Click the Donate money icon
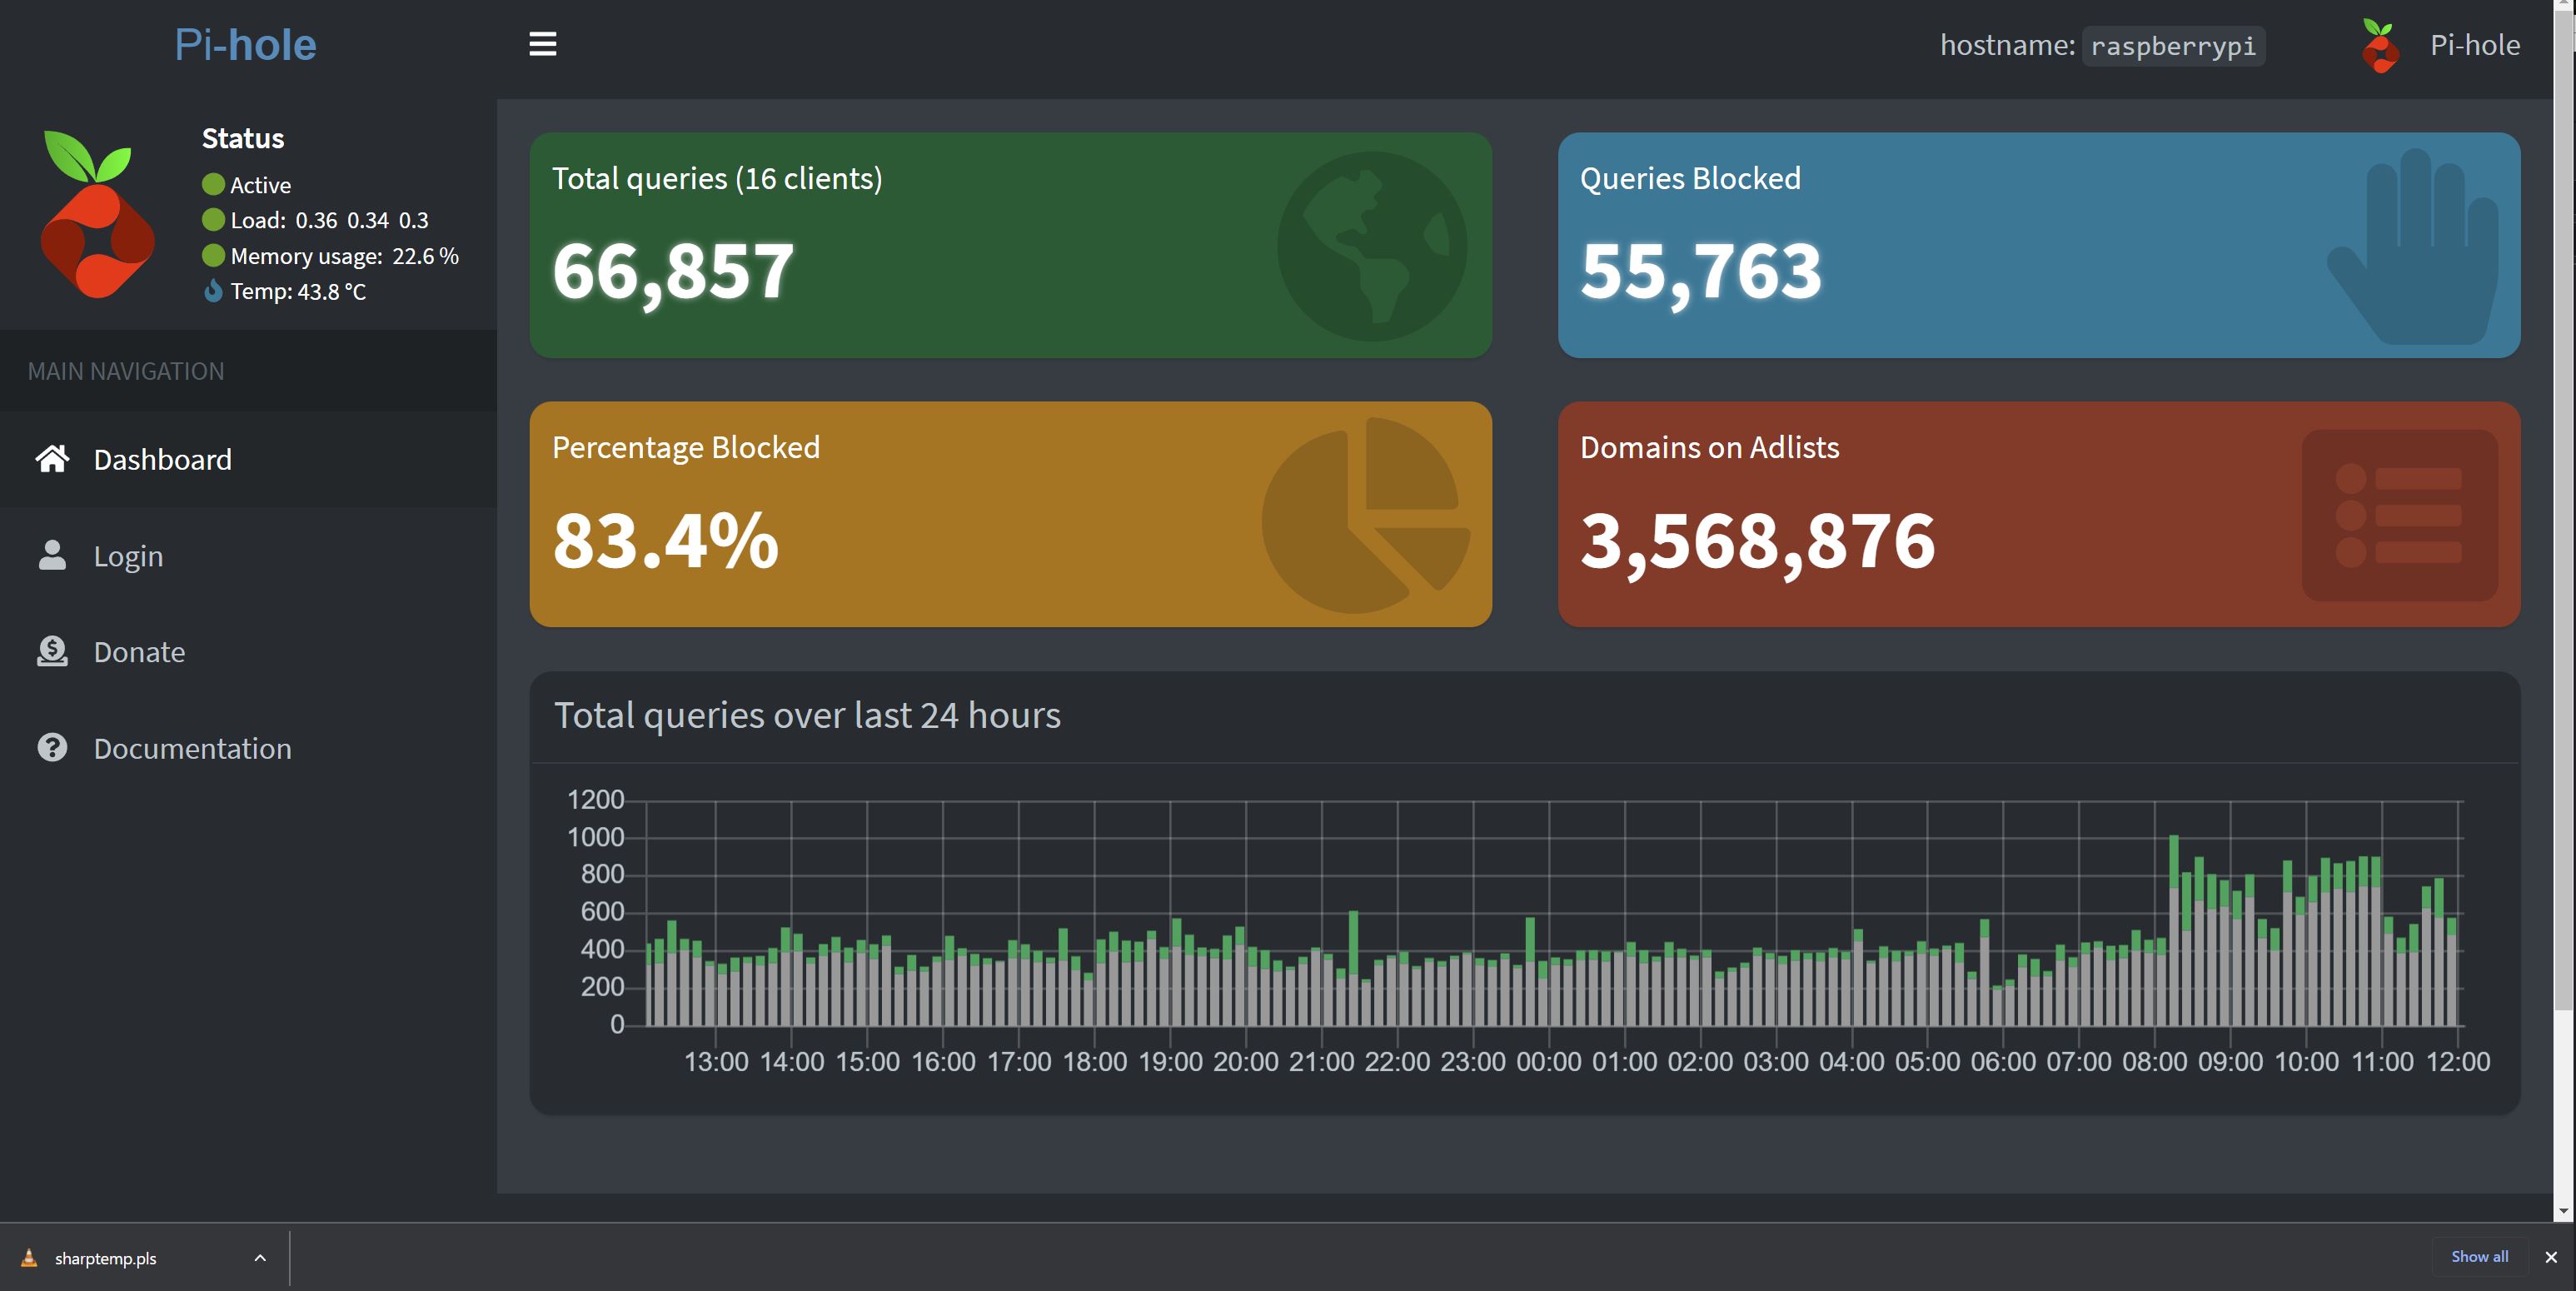Screen dimensions: 2576x1291 click(52, 651)
